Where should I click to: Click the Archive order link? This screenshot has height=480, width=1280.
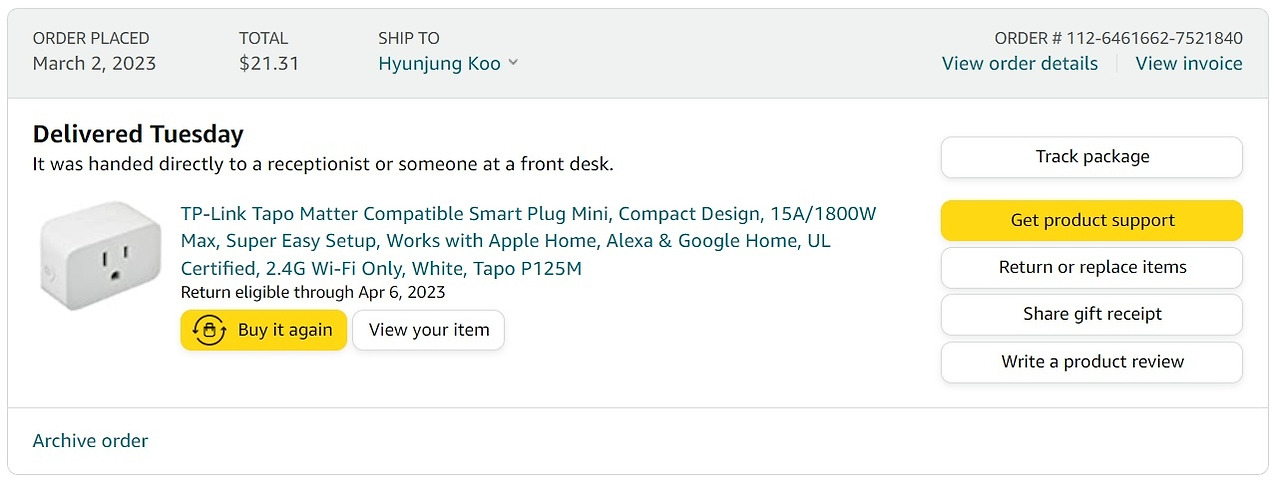click(x=90, y=441)
